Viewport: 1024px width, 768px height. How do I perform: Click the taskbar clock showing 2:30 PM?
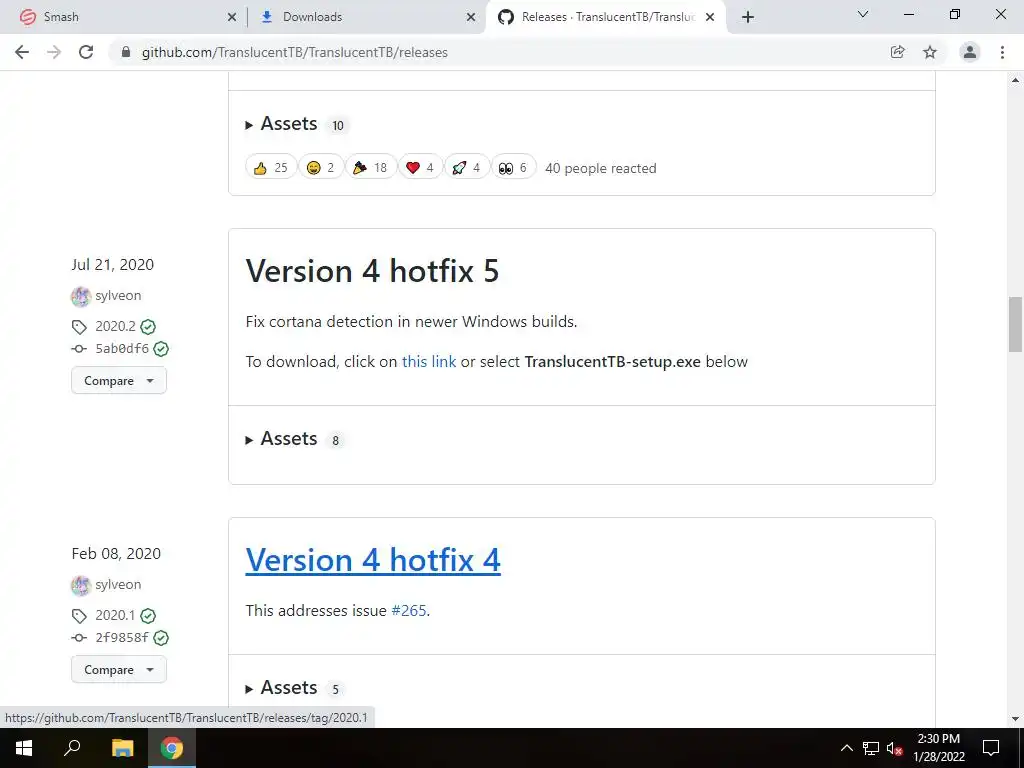pos(939,748)
